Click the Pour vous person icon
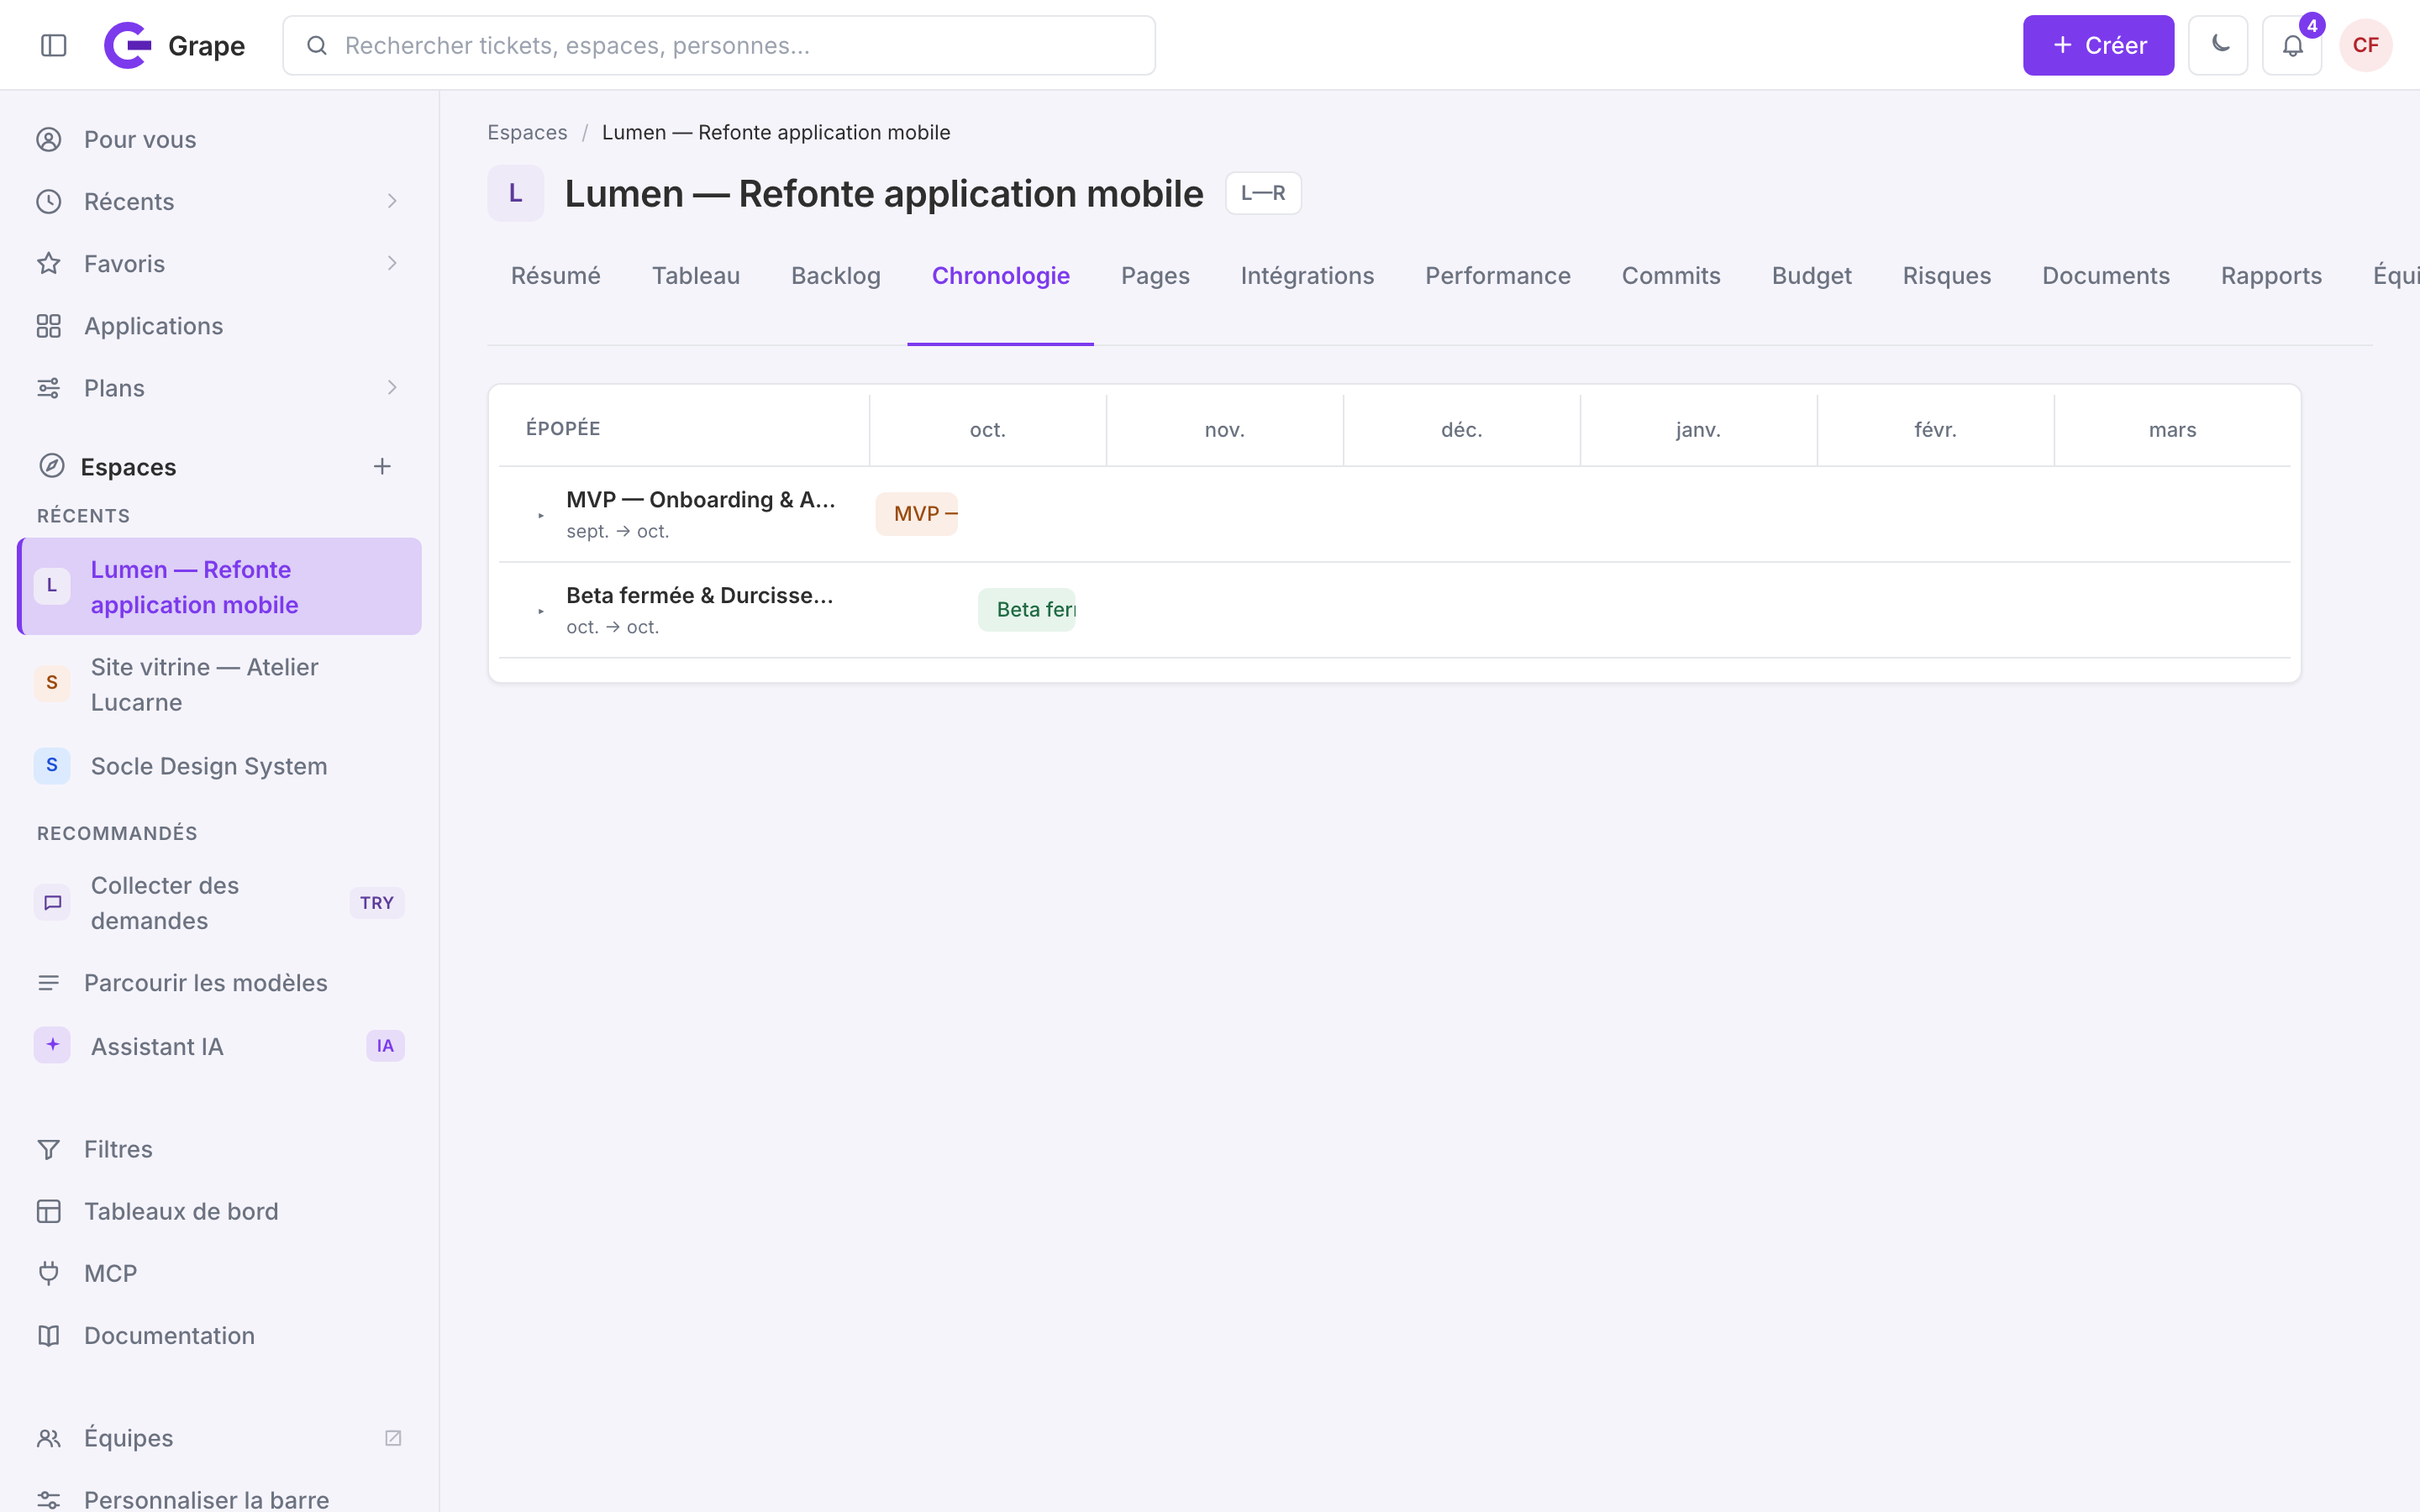 click(x=49, y=139)
